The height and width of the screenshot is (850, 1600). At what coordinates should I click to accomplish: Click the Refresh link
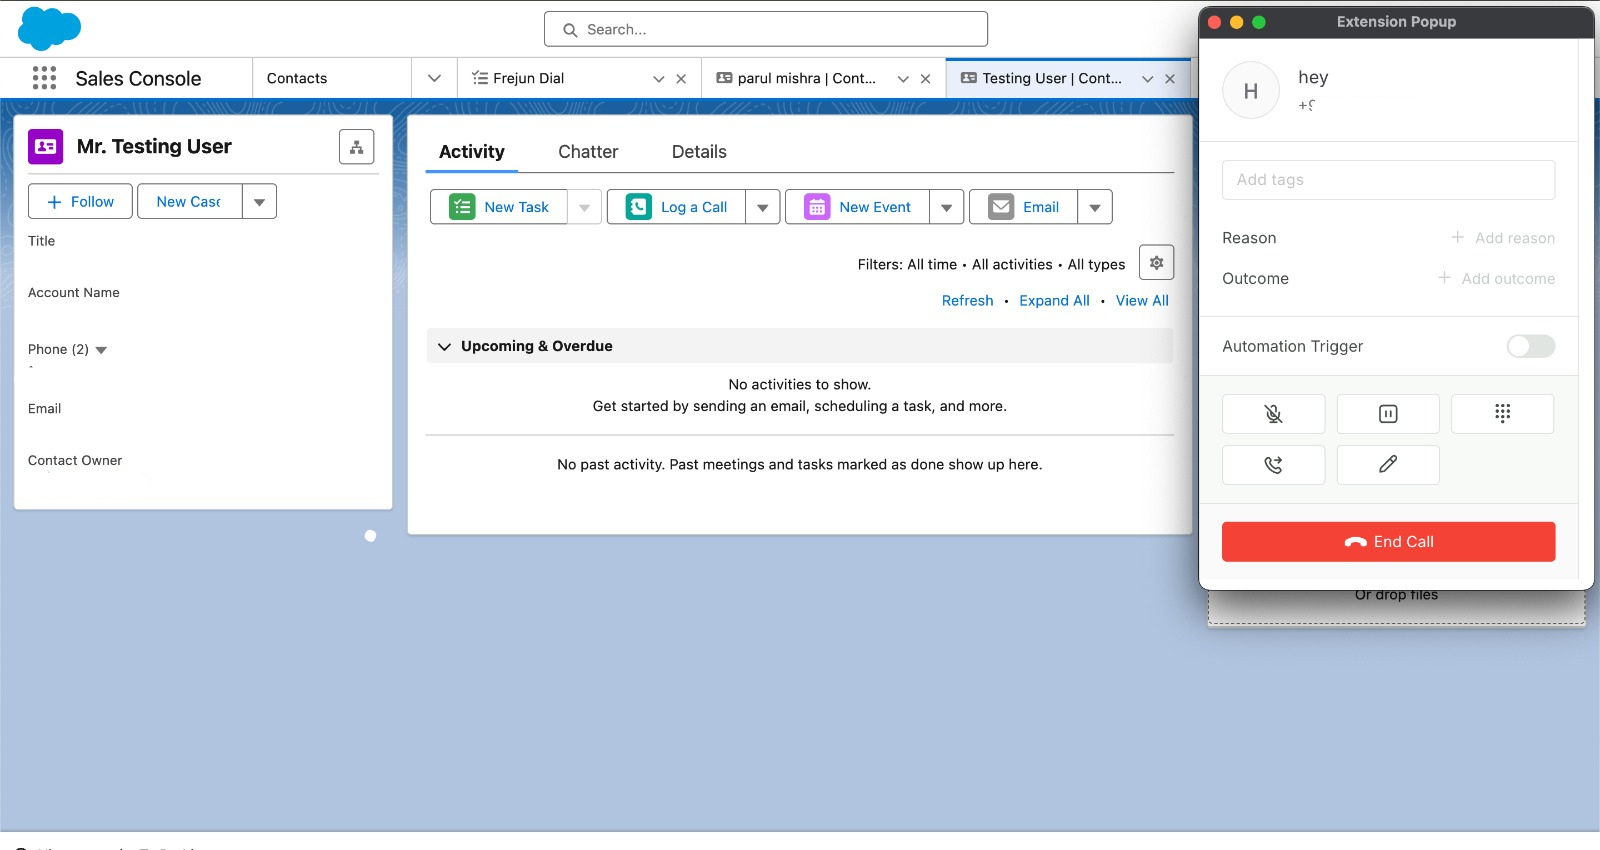tap(968, 300)
